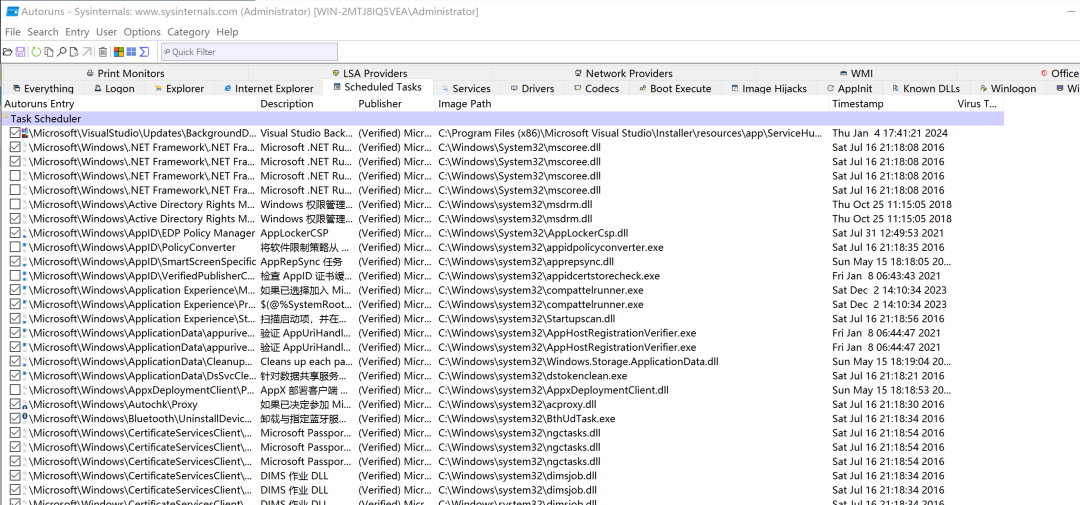Switch to the Everything tab
Image resolution: width=1080 pixels, height=505 pixels.
(43, 88)
